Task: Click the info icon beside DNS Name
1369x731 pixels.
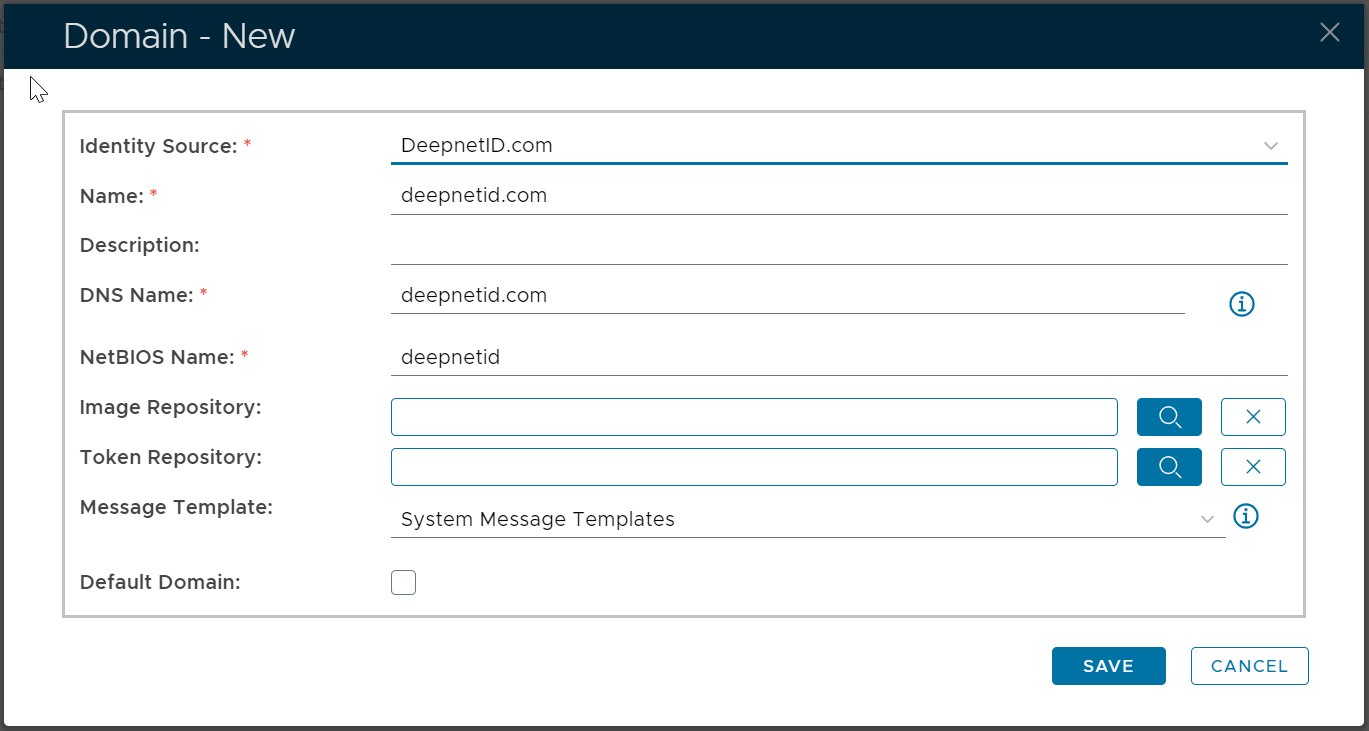Action: 1241,304
